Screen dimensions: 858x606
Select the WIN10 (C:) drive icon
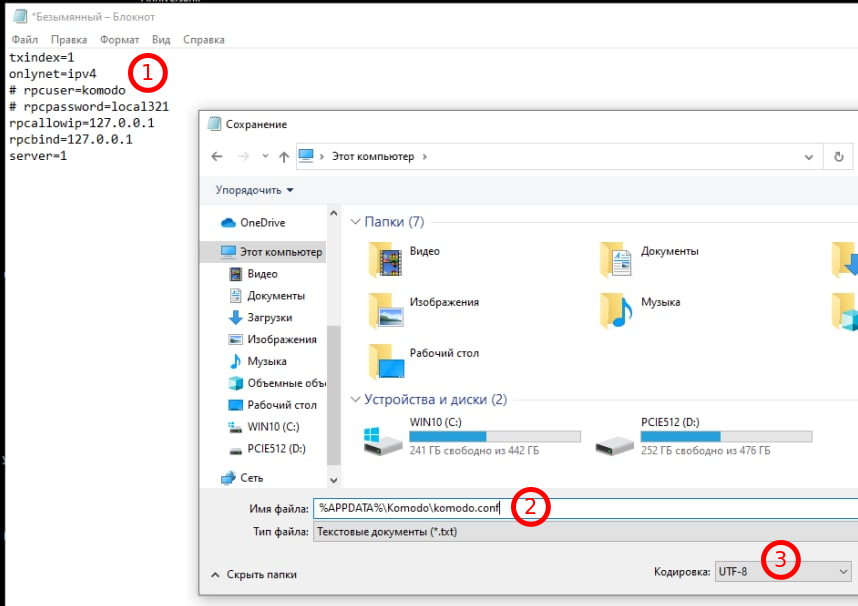382,441
